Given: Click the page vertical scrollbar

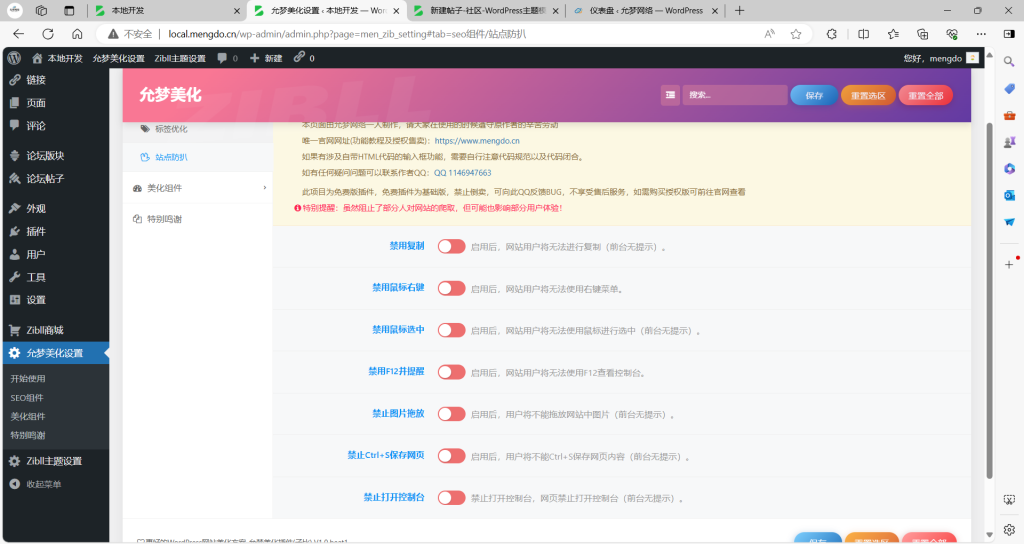Looking at the screenshot, I should coord(989,300).
